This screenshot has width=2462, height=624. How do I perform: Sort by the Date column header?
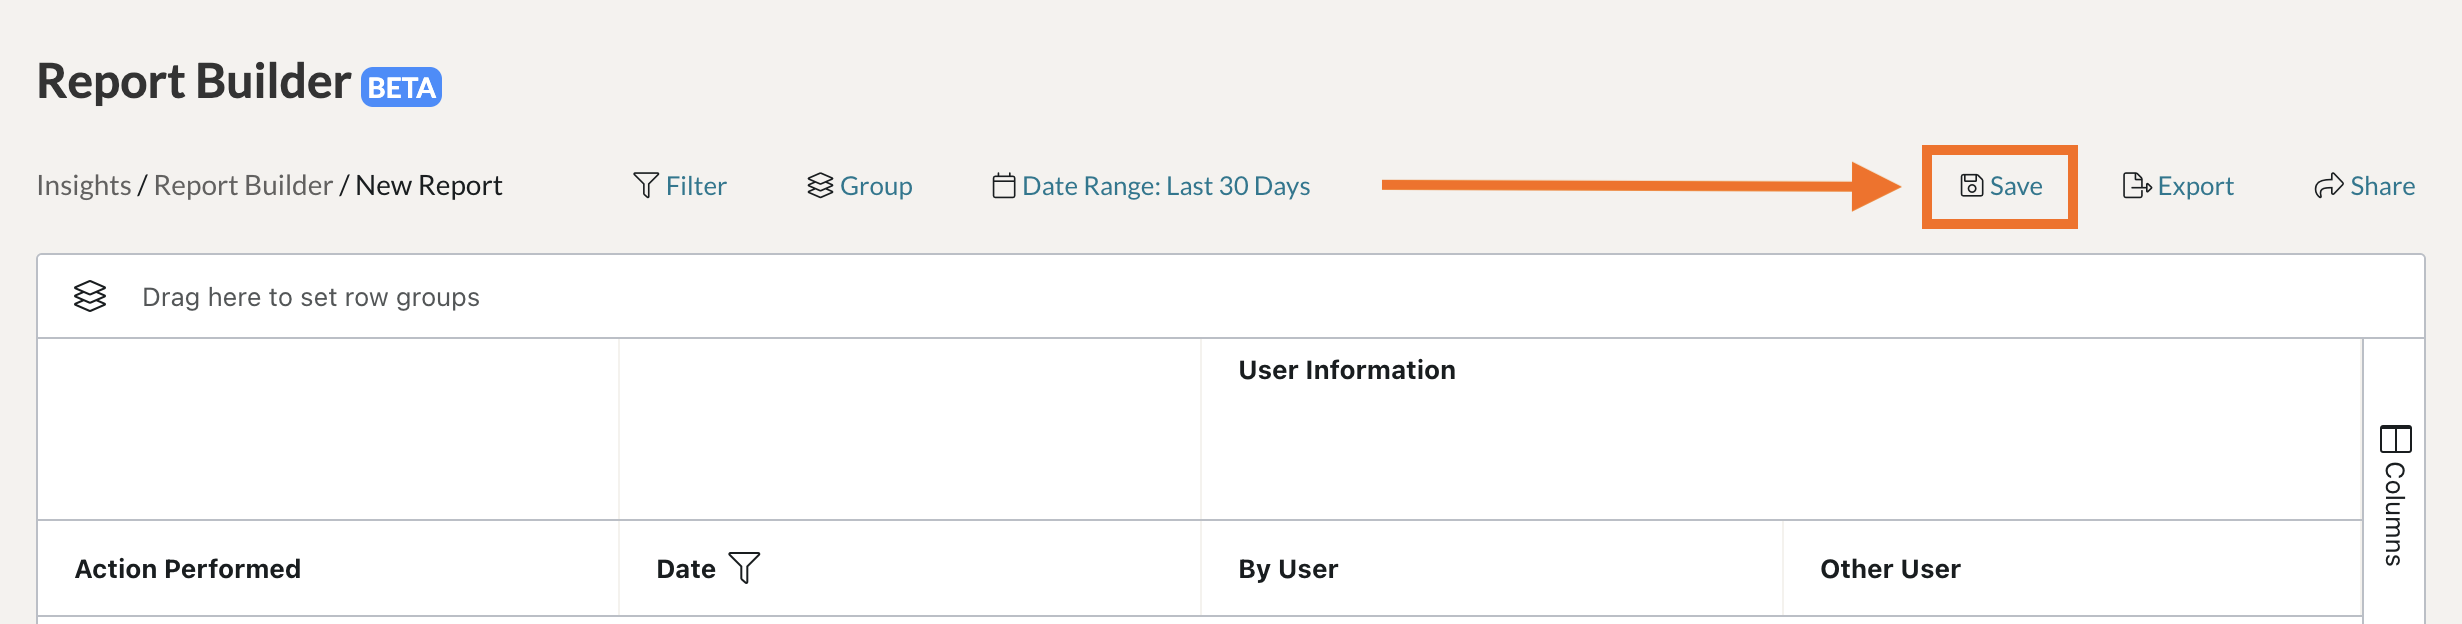[686, 569]
